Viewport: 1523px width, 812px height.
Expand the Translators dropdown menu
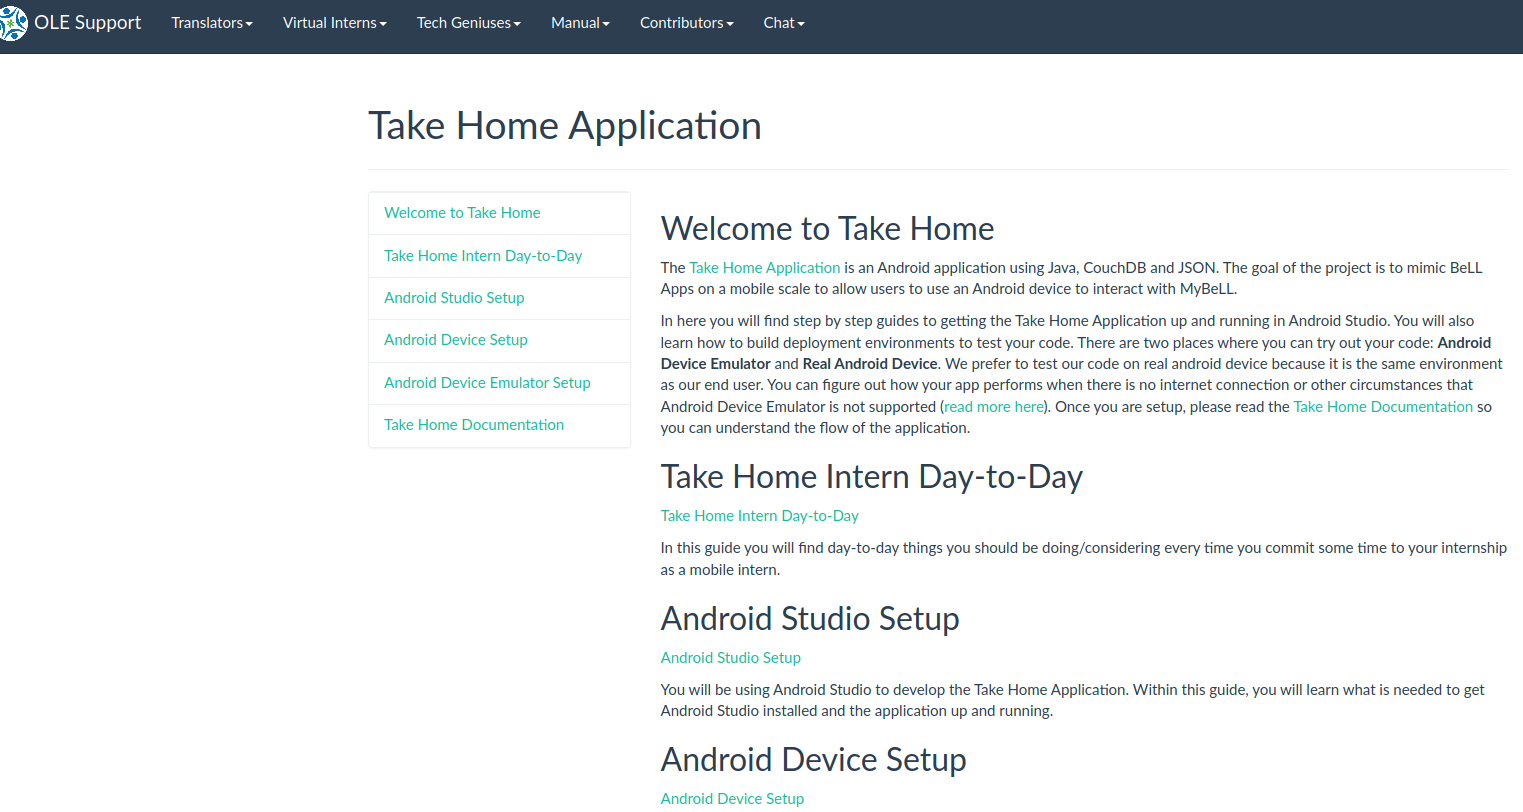(x=212, y=23)
